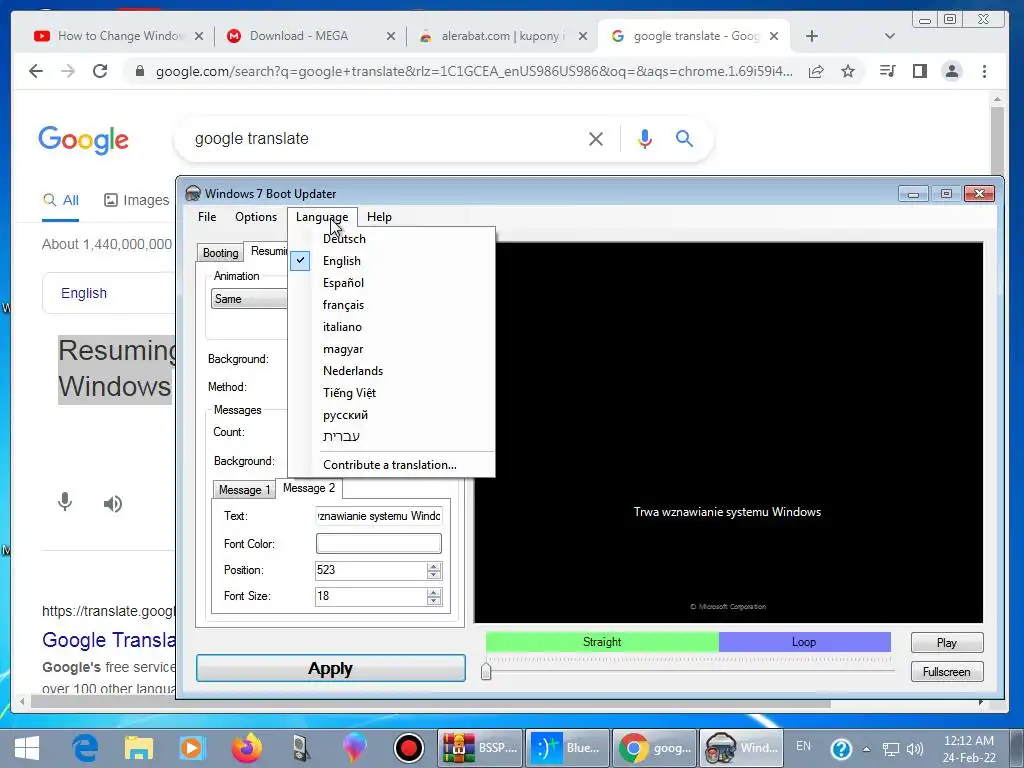Expand the tab search chevron
This screenshot has height=768, width=1024.
click(889, 36)
